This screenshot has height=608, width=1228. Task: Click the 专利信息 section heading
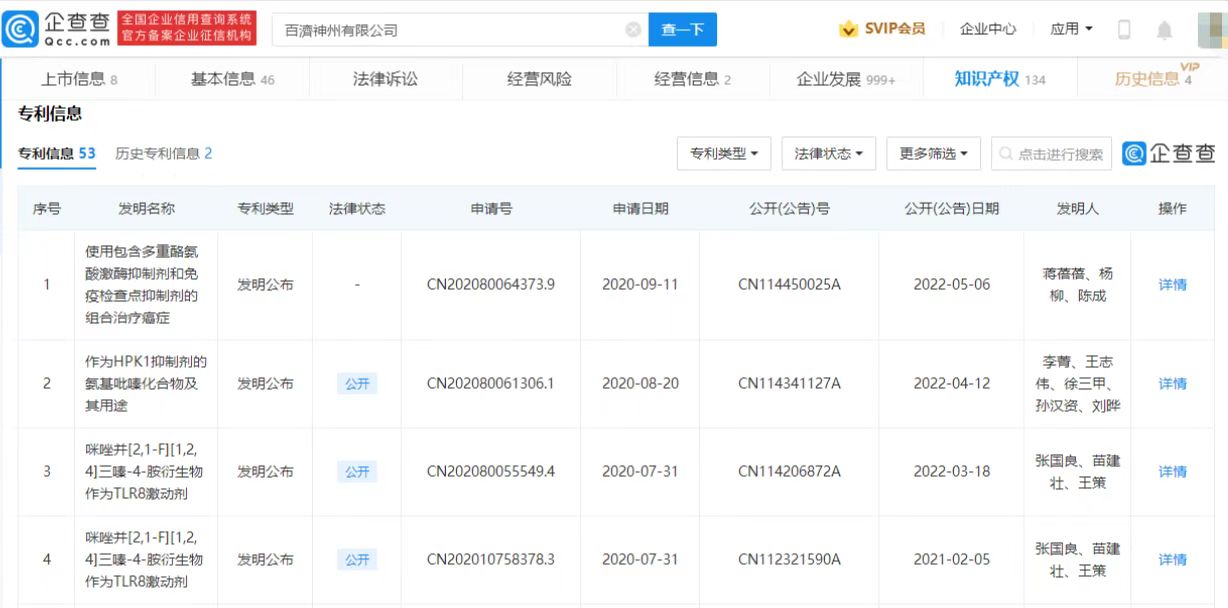point(50,114)
